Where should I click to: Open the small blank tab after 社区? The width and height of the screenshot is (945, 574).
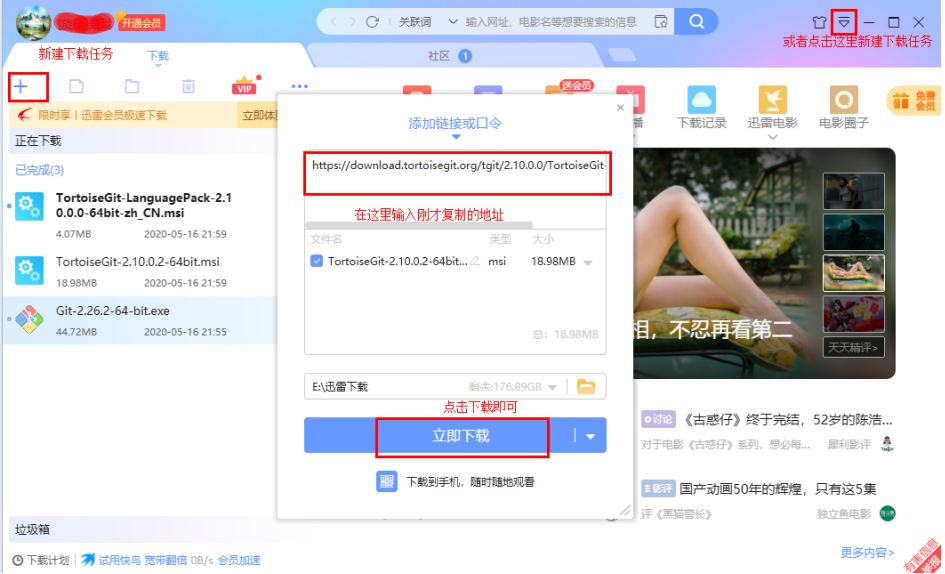[x=622, y=55]
